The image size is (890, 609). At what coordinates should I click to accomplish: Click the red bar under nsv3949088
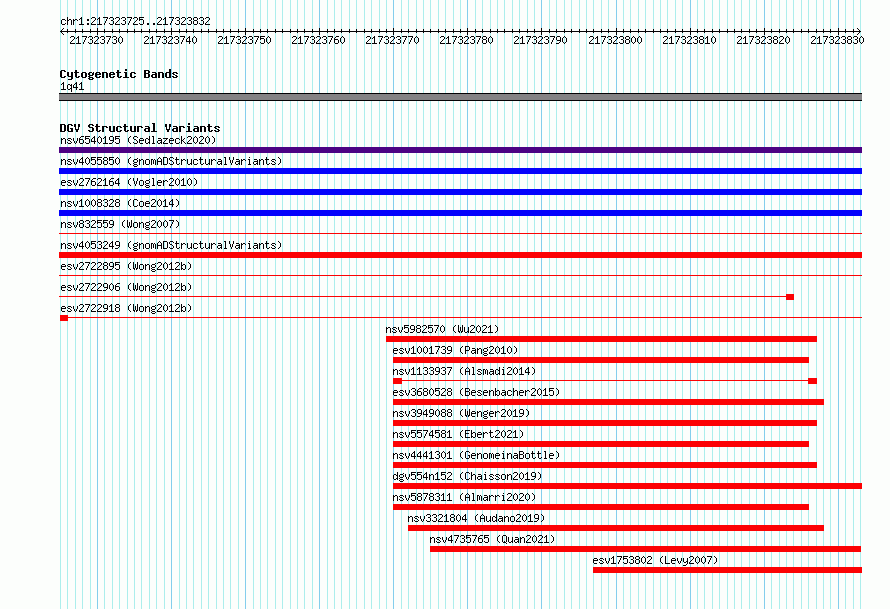(x=604, y=423)
